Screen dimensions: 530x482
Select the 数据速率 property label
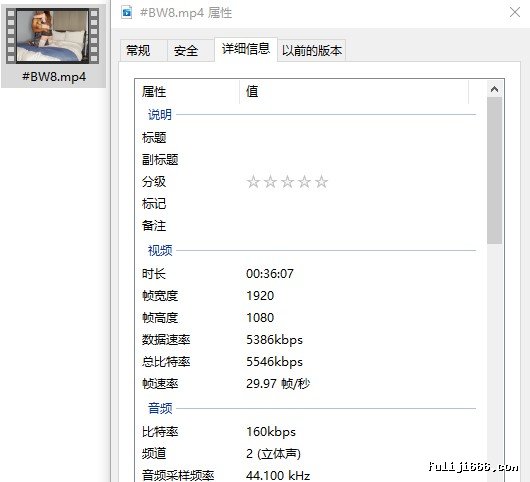(x=166, y=340)
